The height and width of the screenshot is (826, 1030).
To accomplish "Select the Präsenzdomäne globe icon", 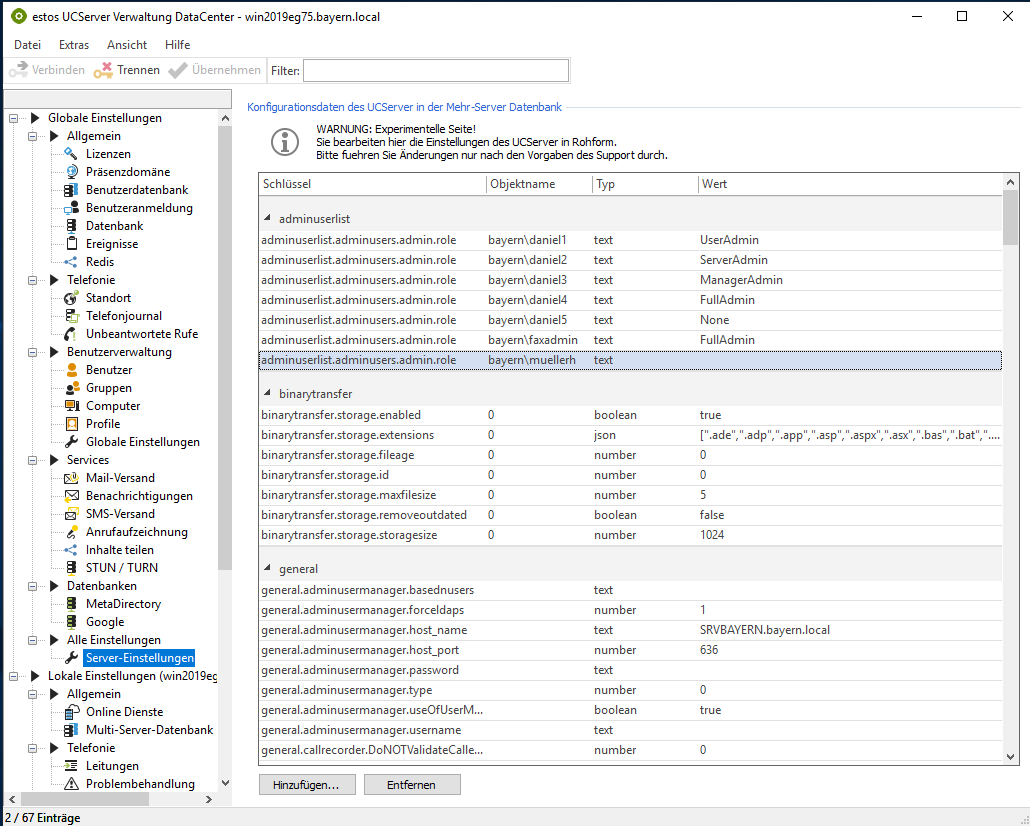I will point(71,172).
